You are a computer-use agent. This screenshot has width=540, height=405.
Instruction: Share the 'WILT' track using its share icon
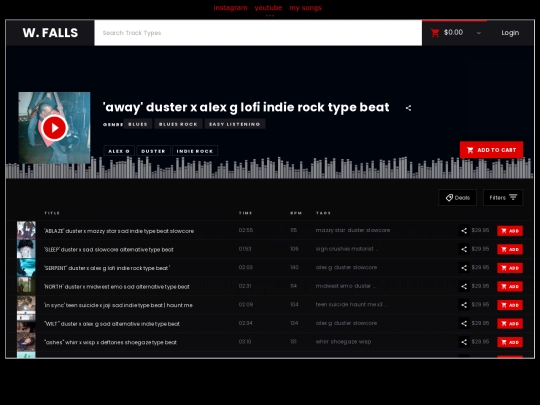464,323
